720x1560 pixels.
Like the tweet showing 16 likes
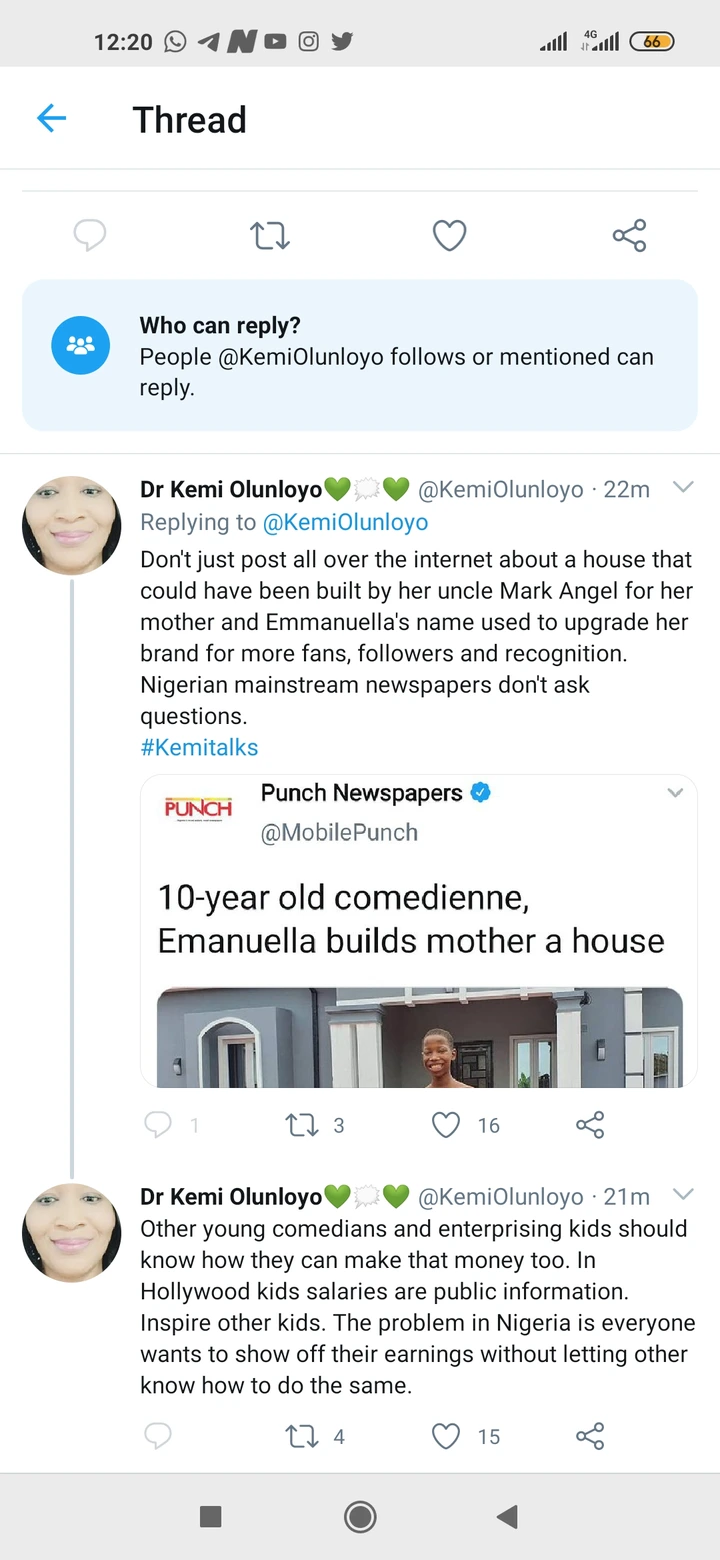coord(446,1125)
